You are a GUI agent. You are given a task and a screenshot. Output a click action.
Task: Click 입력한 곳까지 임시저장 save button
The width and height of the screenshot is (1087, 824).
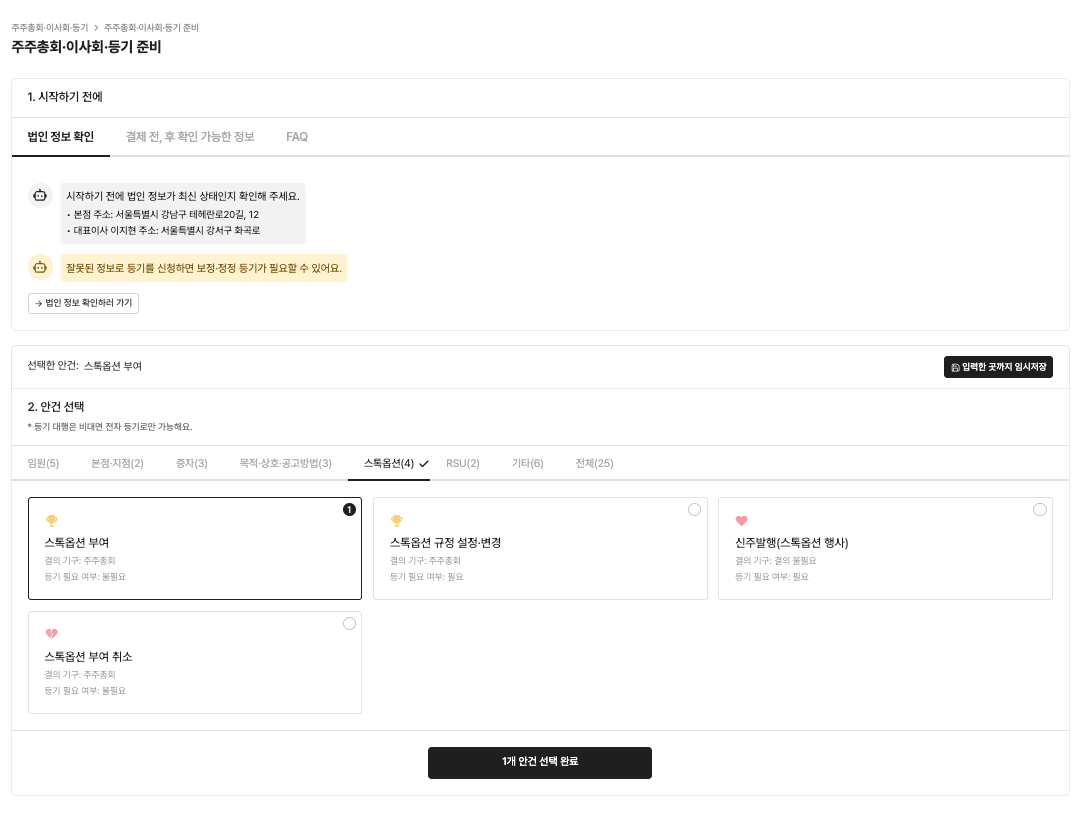tap(998, 367)
